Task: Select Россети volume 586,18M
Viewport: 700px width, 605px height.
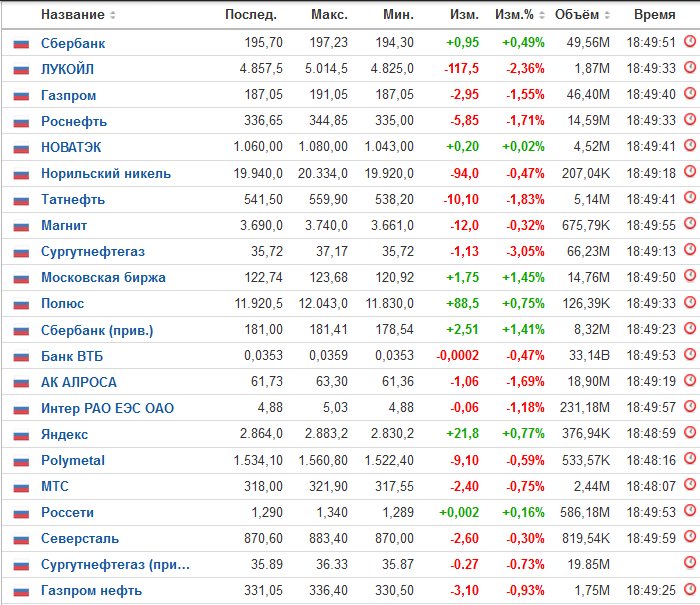Action: click(x=585, y=512)
